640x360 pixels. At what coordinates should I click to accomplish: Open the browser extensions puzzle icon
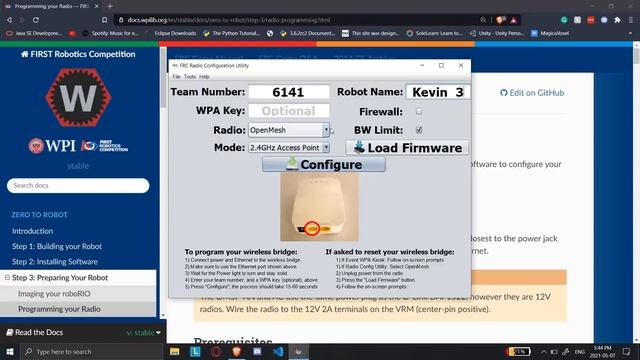617,20
